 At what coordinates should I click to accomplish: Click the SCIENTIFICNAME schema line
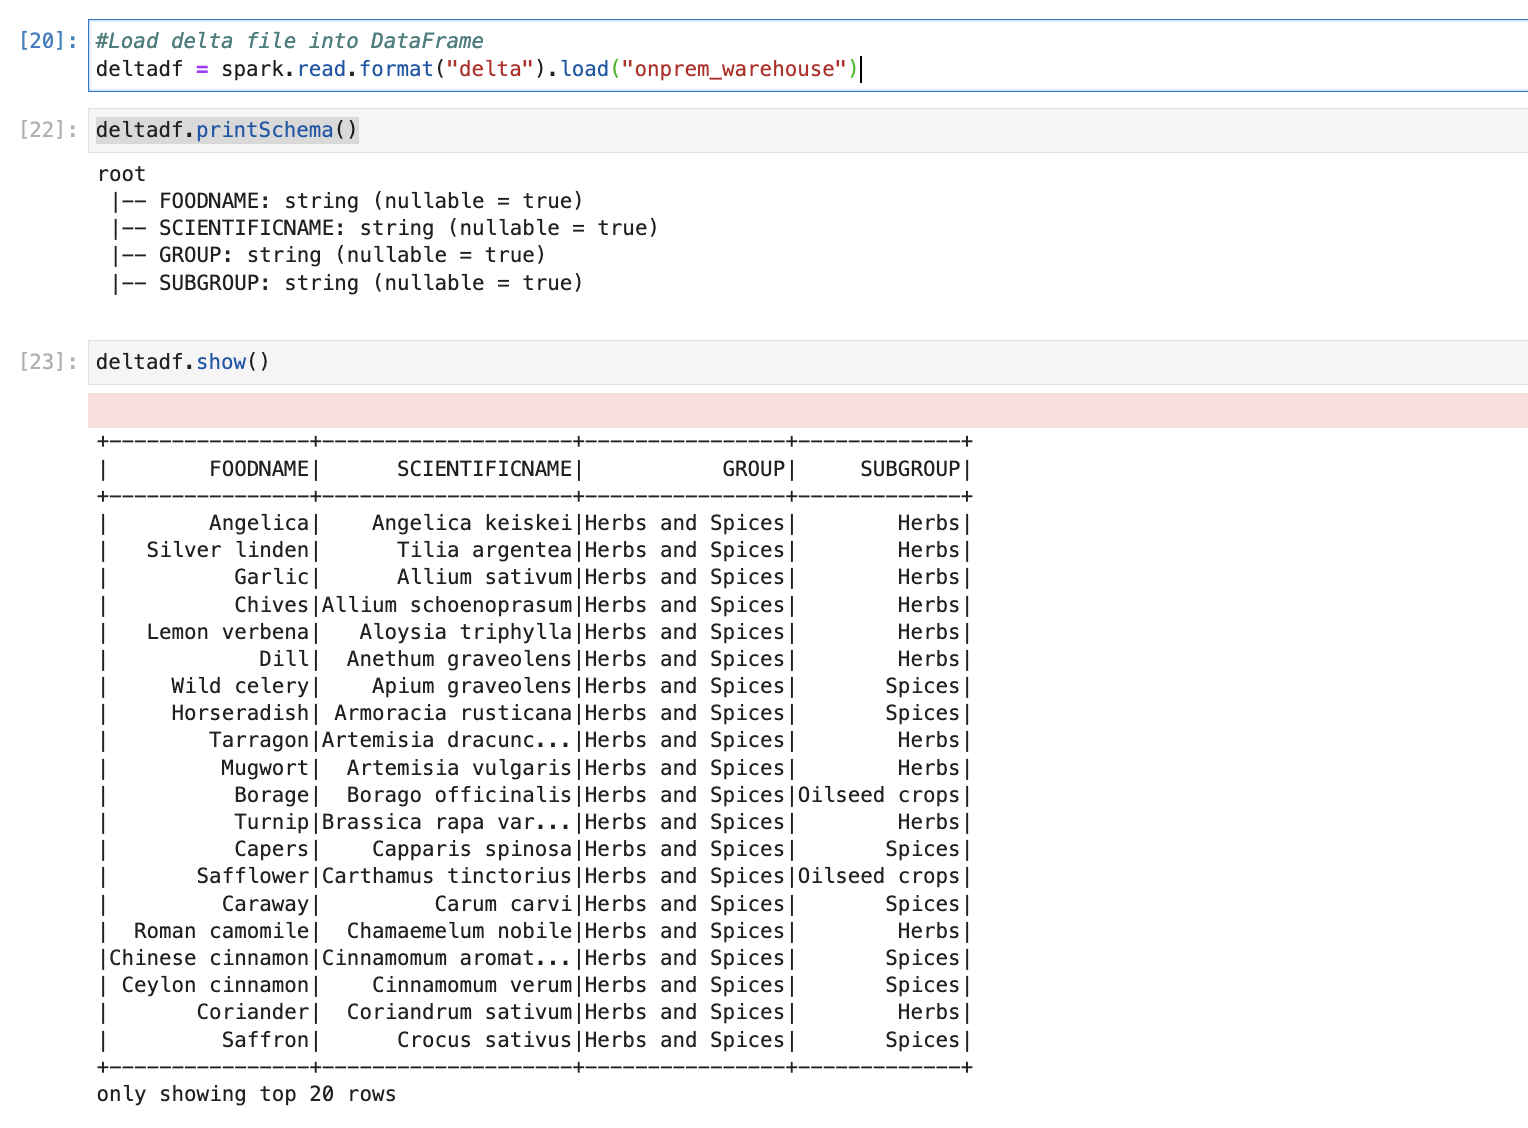click(x=408, y=228)
